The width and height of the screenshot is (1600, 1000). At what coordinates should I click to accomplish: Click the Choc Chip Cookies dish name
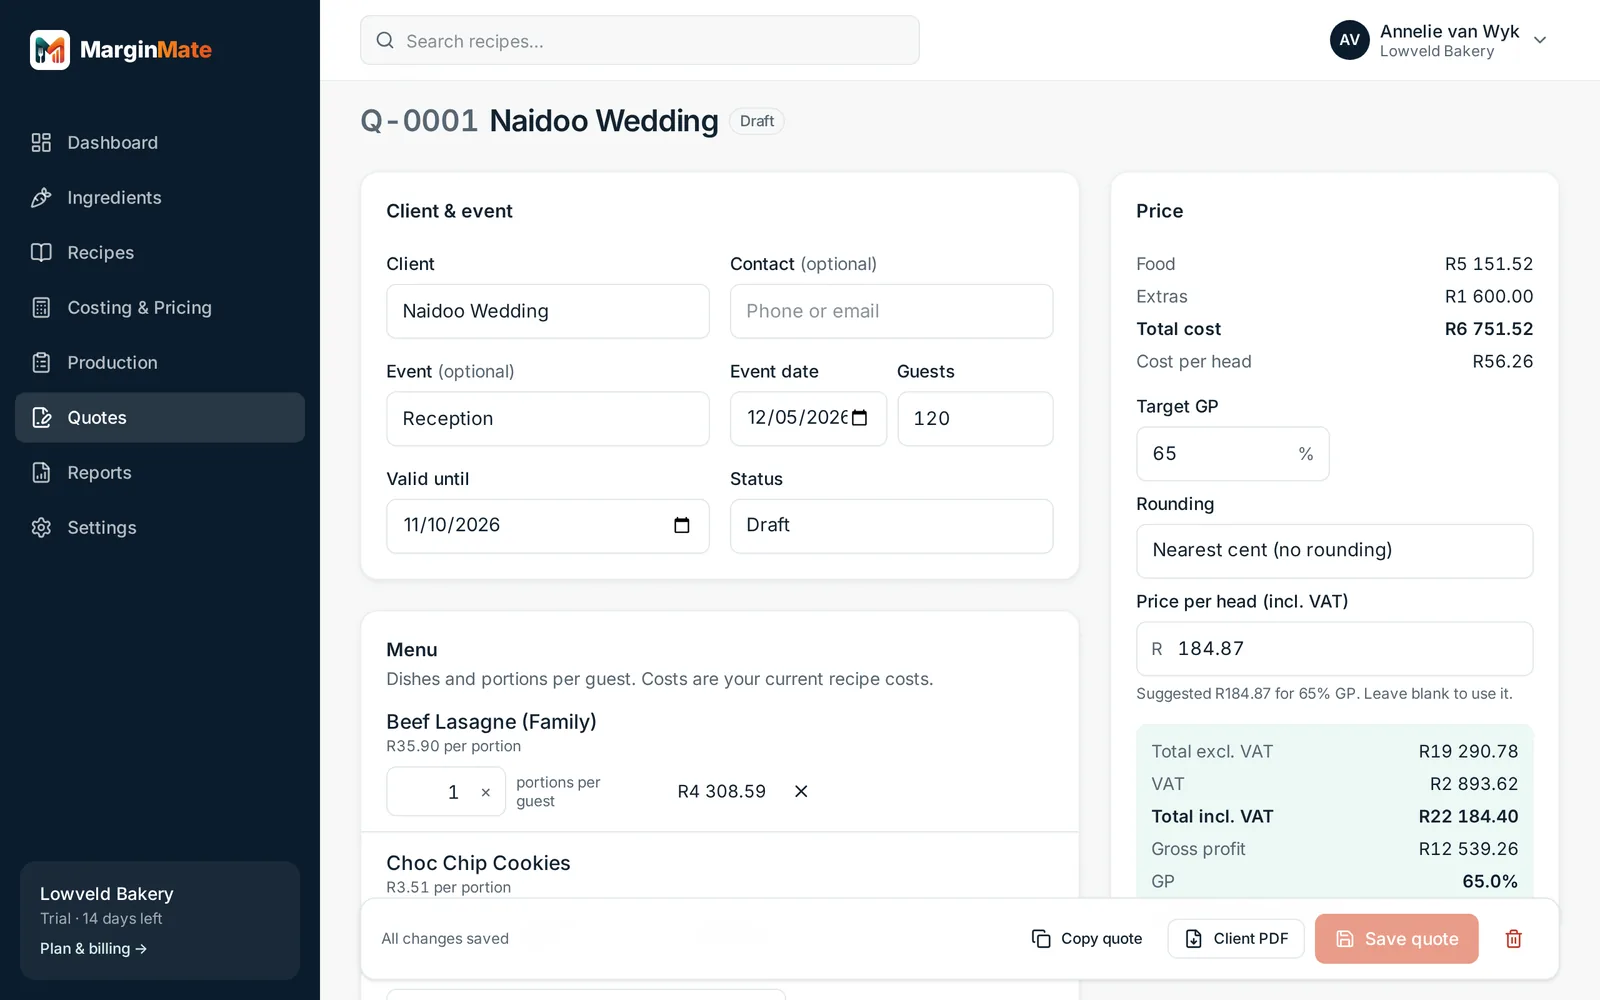click(x=478, y=863)
